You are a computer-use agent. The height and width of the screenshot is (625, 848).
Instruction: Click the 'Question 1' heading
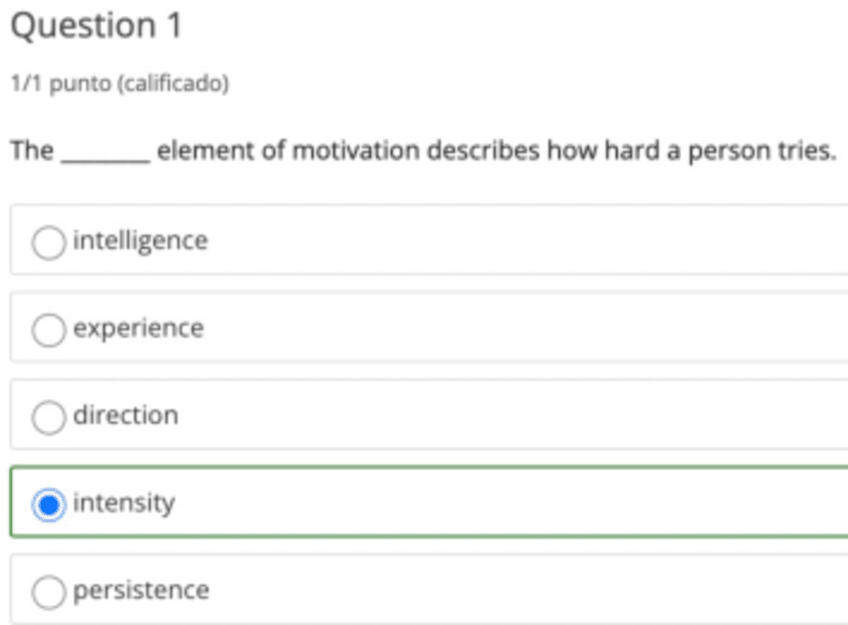pyautogui.click(x=96, y=26)
